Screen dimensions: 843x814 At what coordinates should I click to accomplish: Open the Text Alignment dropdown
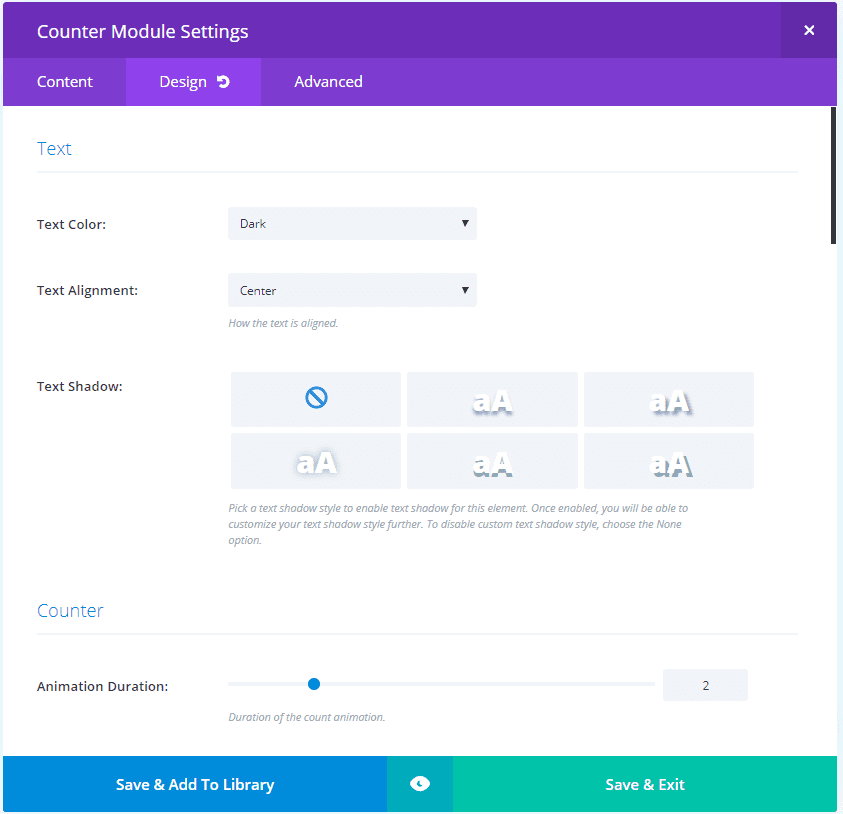[352, 290]
